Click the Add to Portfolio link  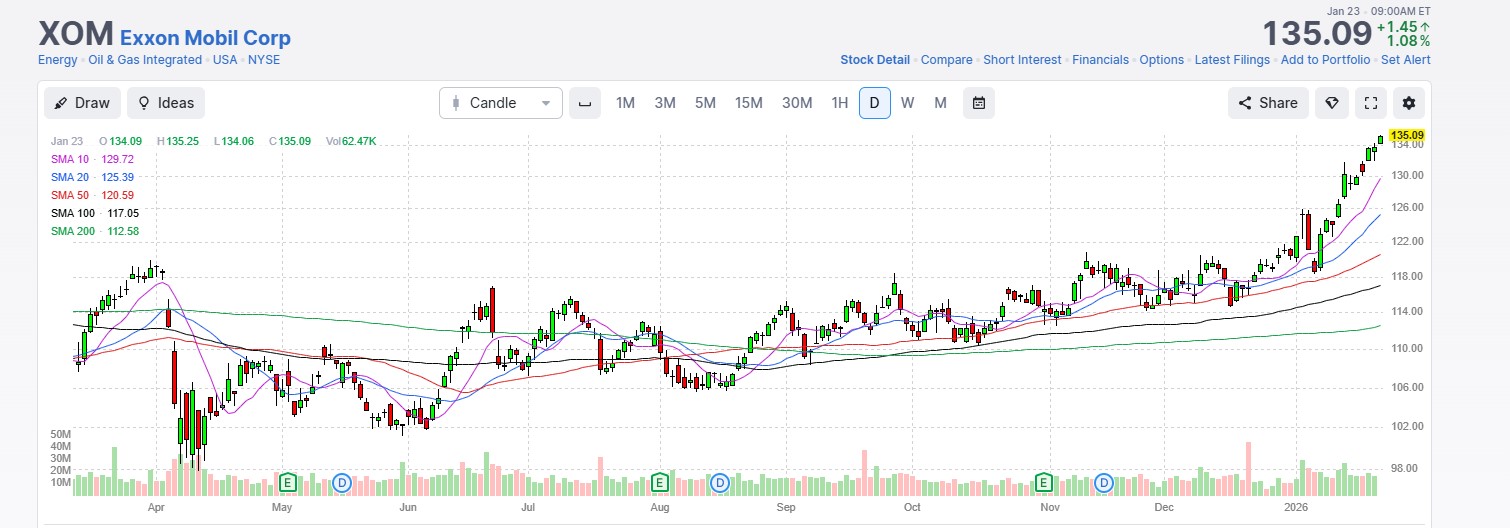click(x=1325, y=60)
